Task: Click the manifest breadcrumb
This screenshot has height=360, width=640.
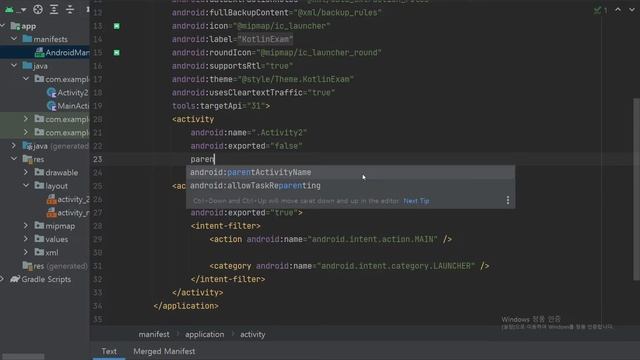Action: coord(154,334)
